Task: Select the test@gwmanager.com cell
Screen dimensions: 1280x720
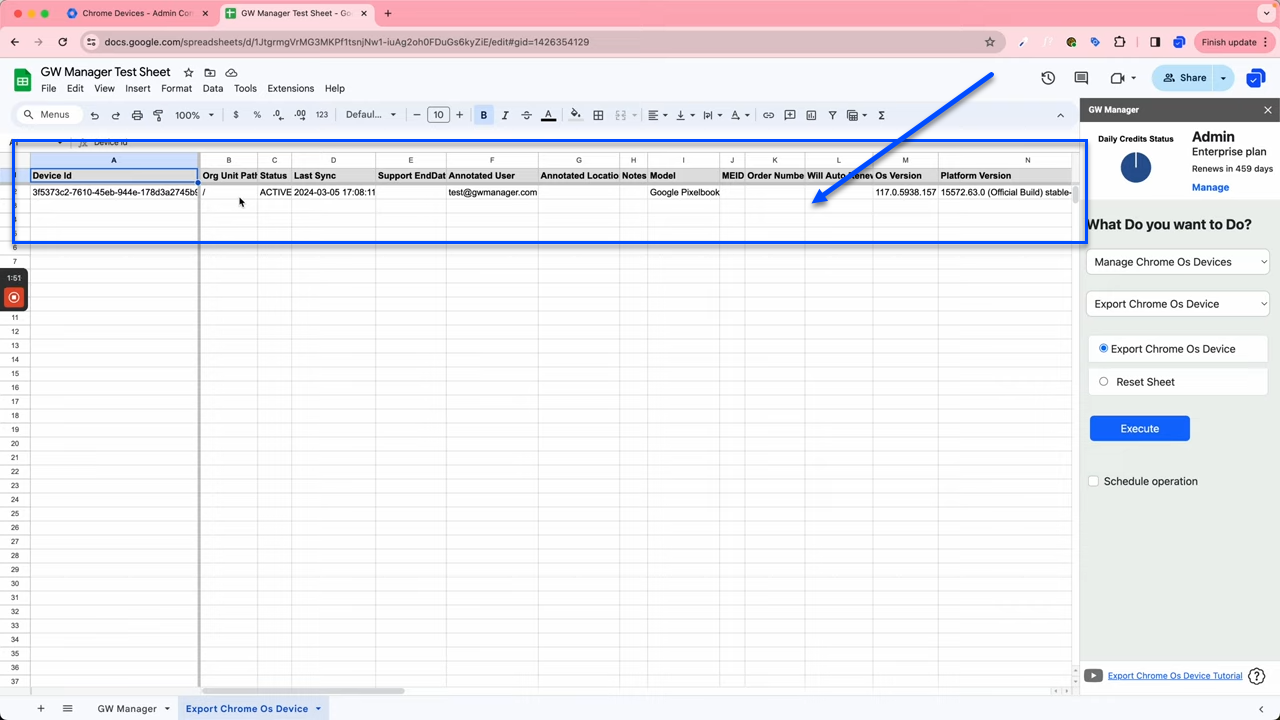Action: 492,192
